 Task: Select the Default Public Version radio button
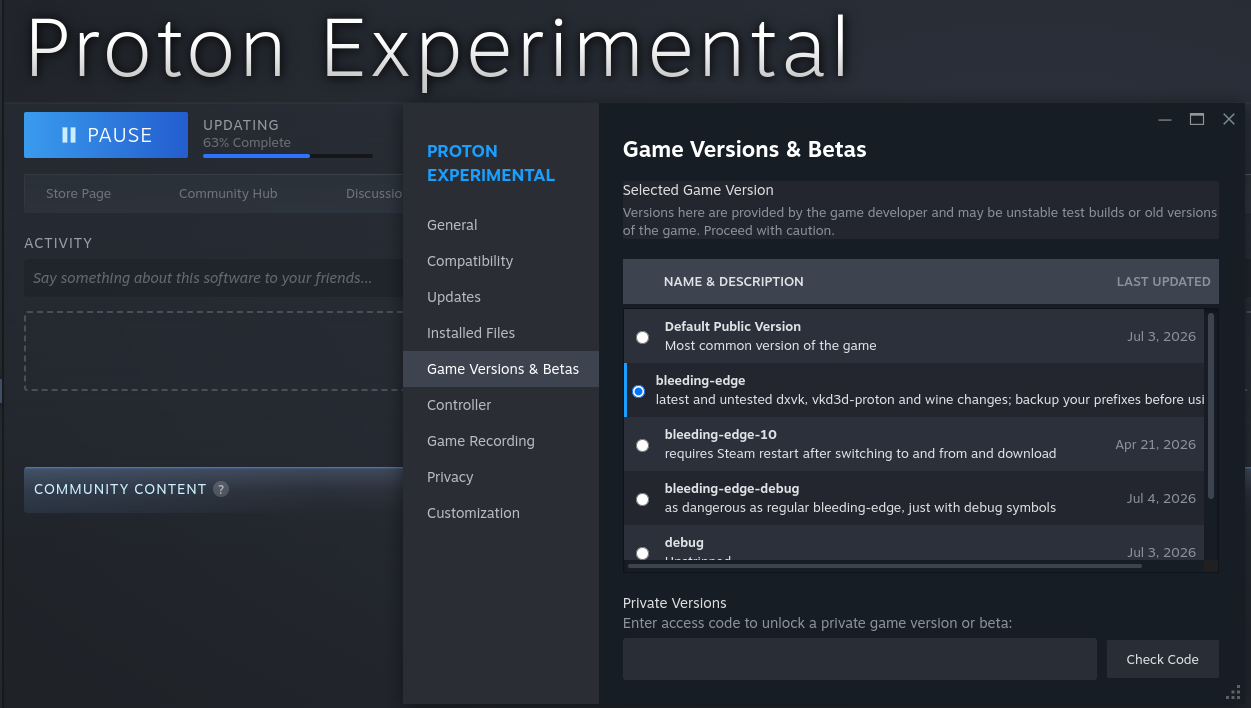(x=642, y=337)
